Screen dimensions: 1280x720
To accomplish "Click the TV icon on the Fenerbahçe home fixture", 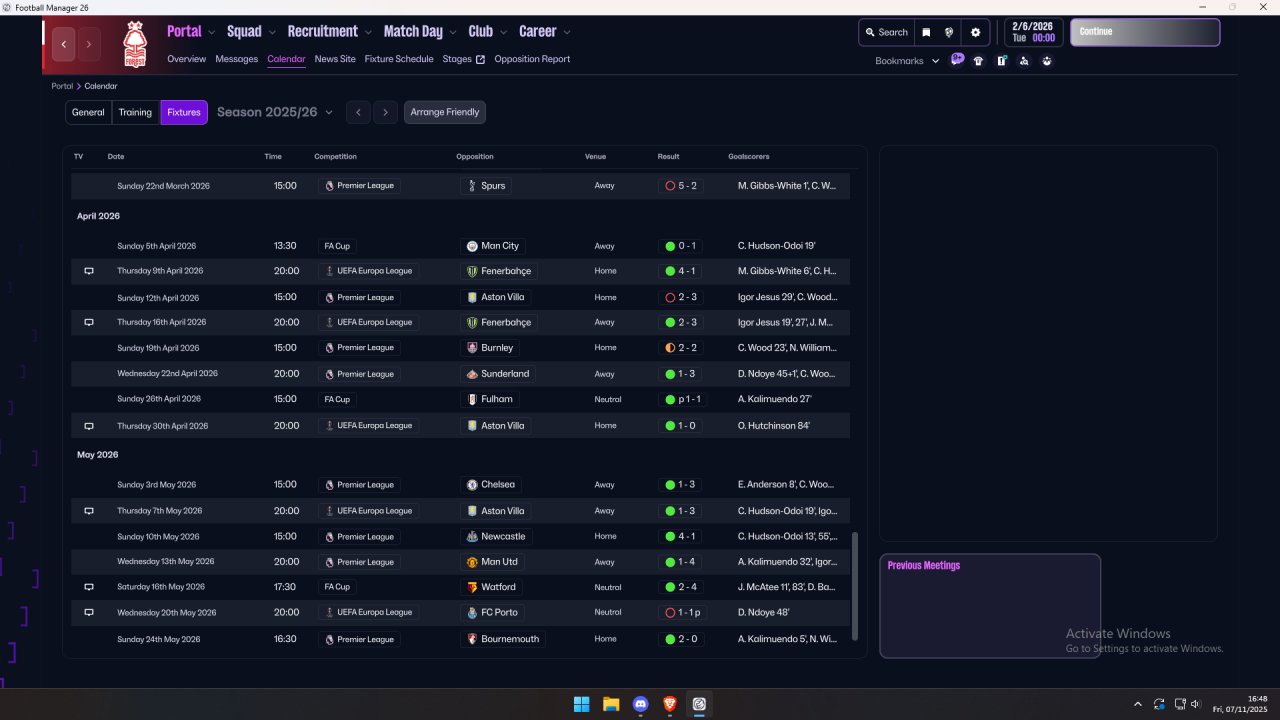I will [x=88, y=271].
